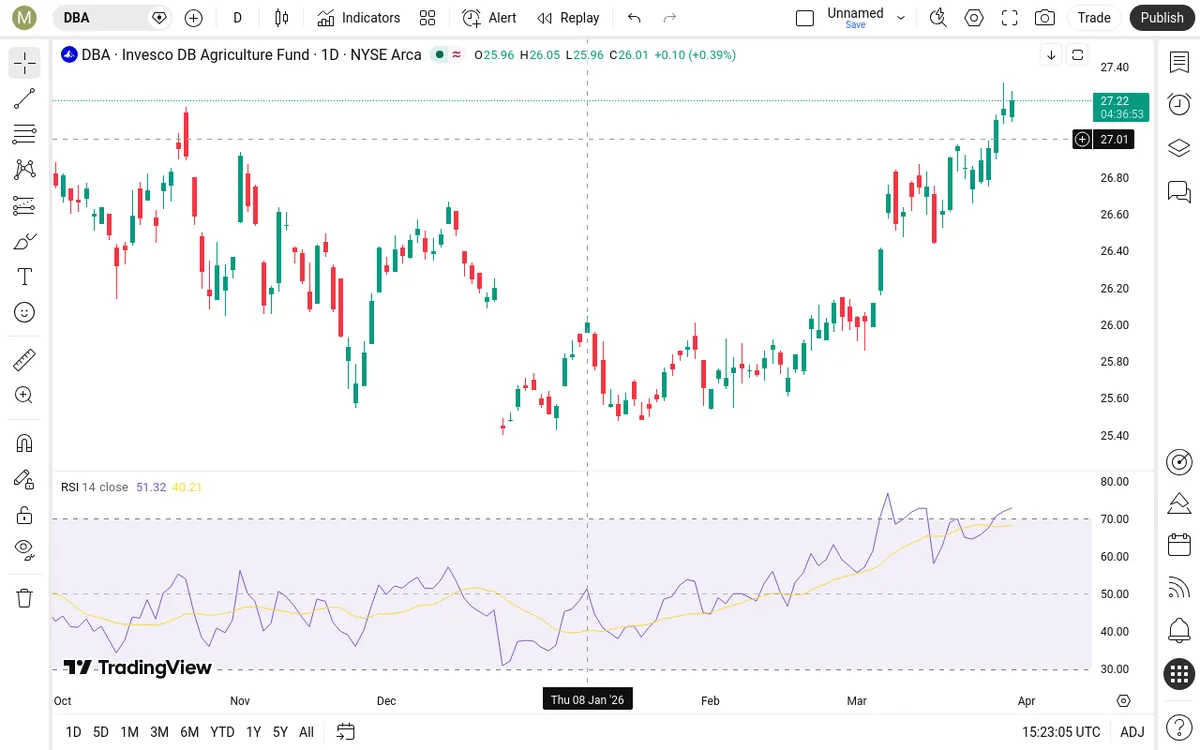Open the products grid menu
1200x750 pixels.
(1179, 674)
